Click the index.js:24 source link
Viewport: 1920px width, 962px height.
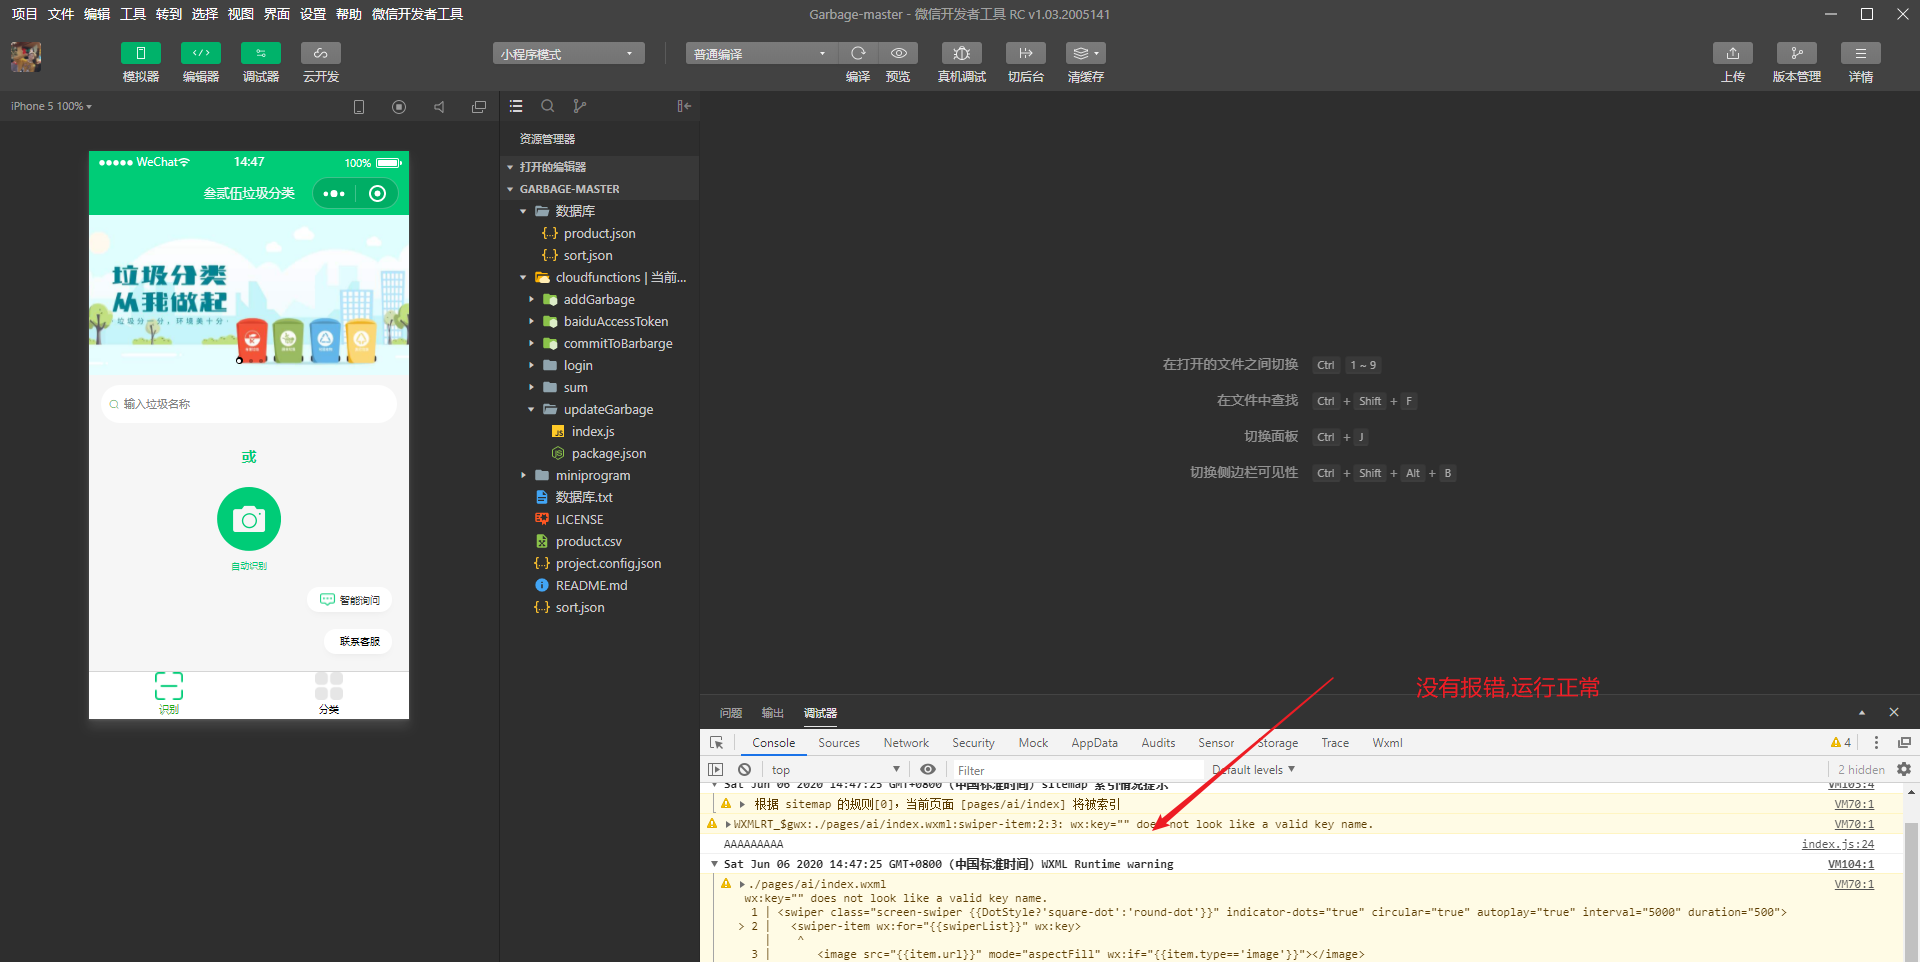tap(1838, 844)
